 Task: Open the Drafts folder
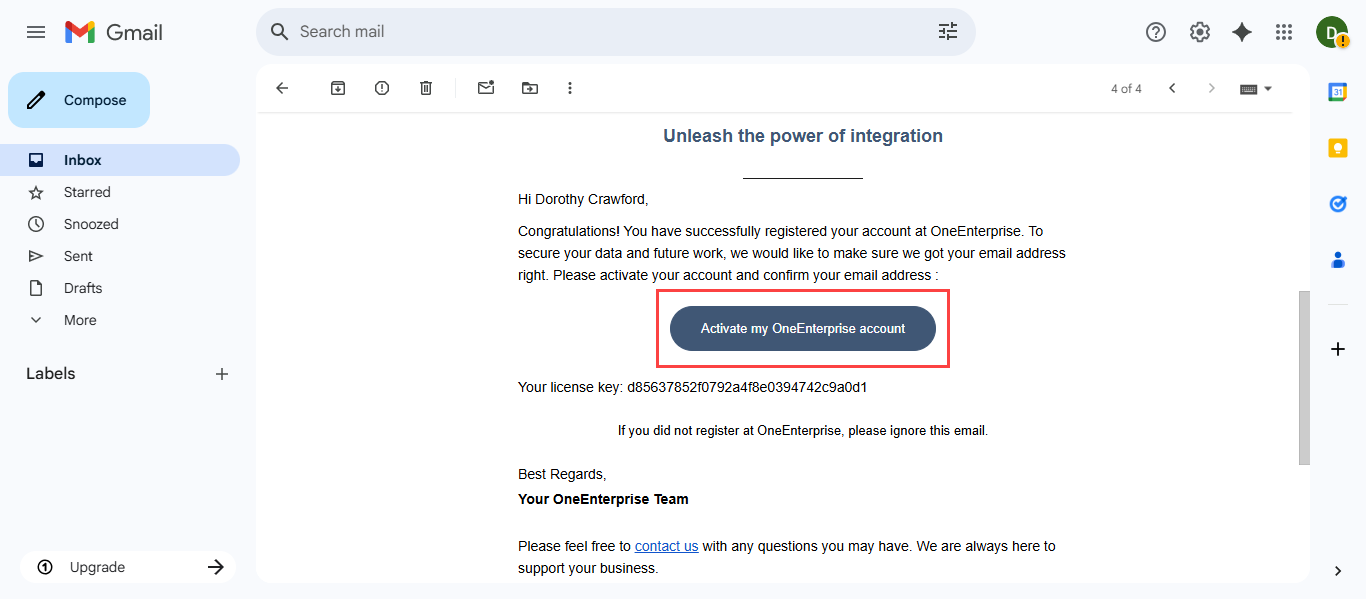pos(83,288)
